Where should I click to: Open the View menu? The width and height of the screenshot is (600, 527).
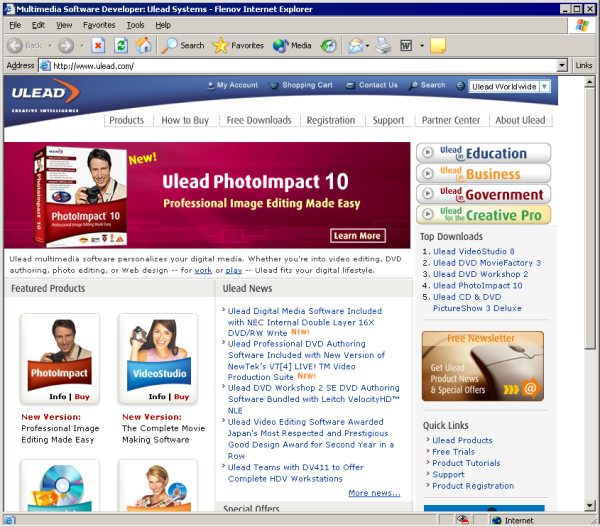click(x=64, y=25)
